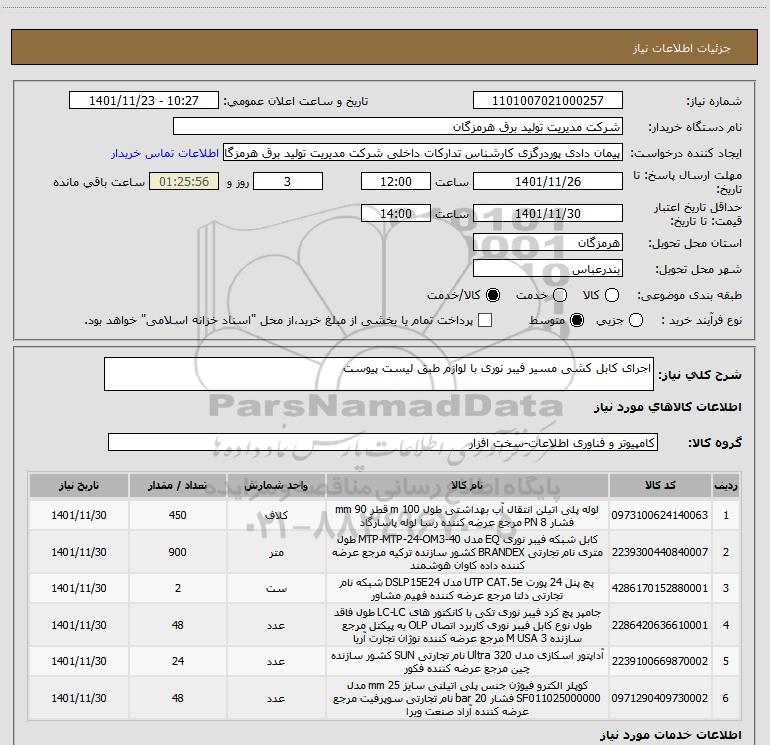Click product code 2286420636610001
The height and width of the screenshot is (745, 770).
(x=660, y=625)
